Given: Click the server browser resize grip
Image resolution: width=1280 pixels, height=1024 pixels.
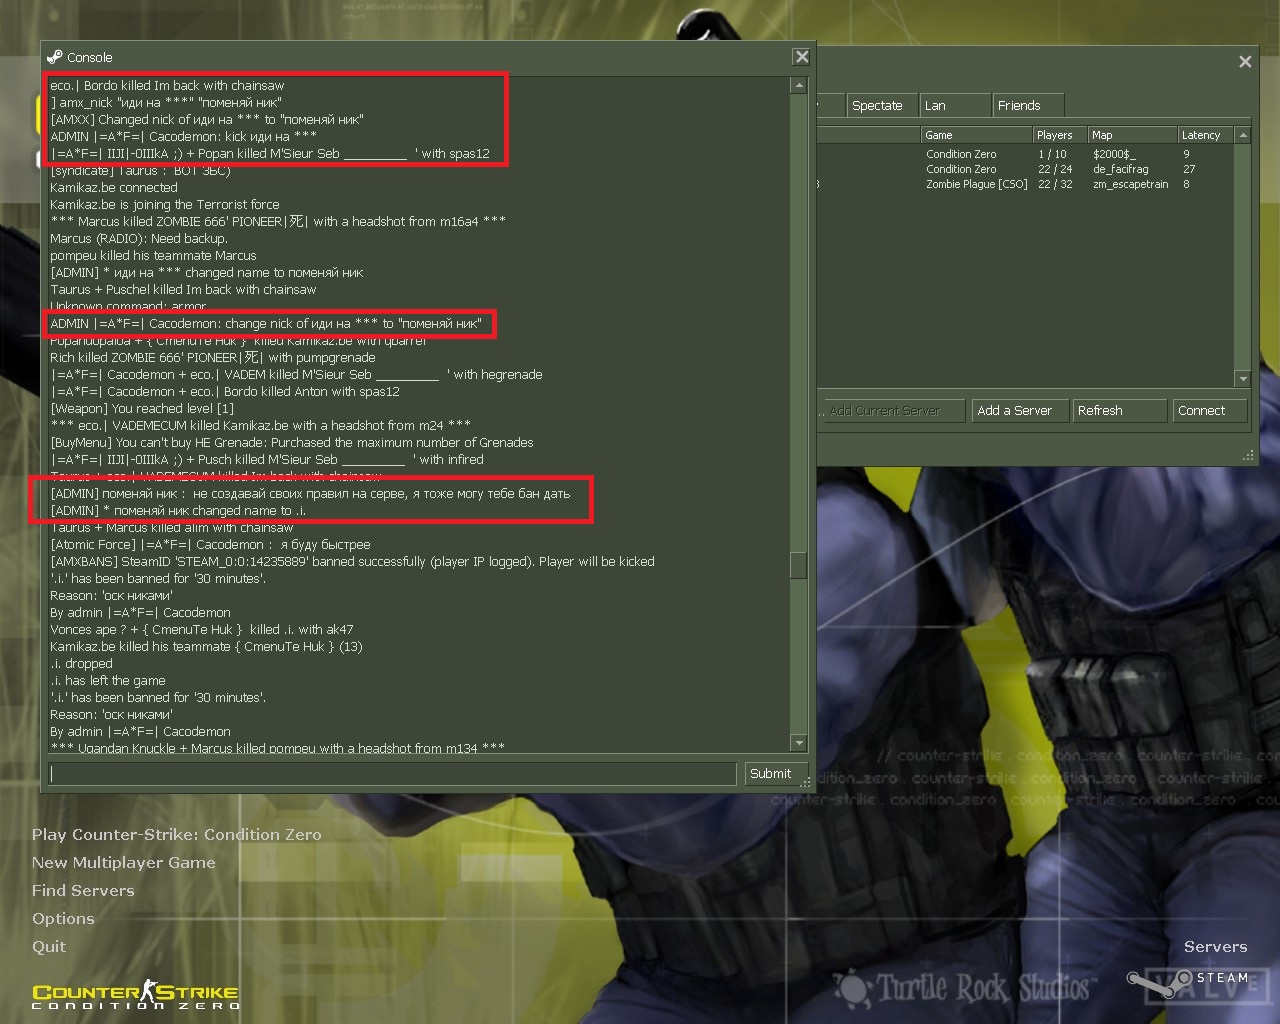Looking at the screenshot, I should (1248, 455).
